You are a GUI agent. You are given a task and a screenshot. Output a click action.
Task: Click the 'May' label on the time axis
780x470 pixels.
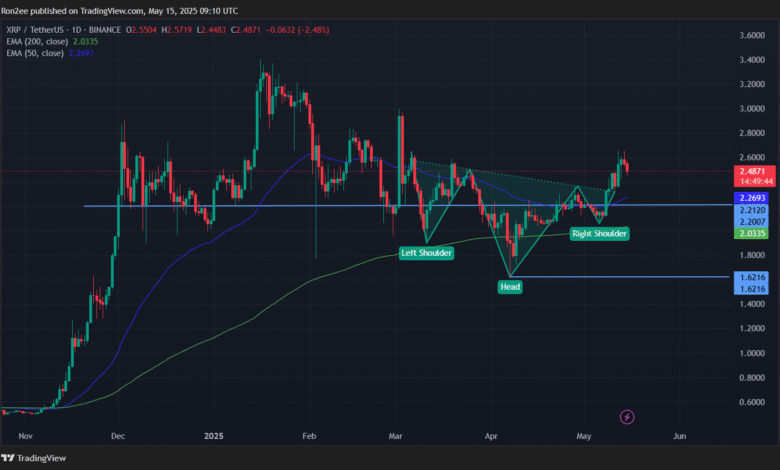click(x=584, y=436)
